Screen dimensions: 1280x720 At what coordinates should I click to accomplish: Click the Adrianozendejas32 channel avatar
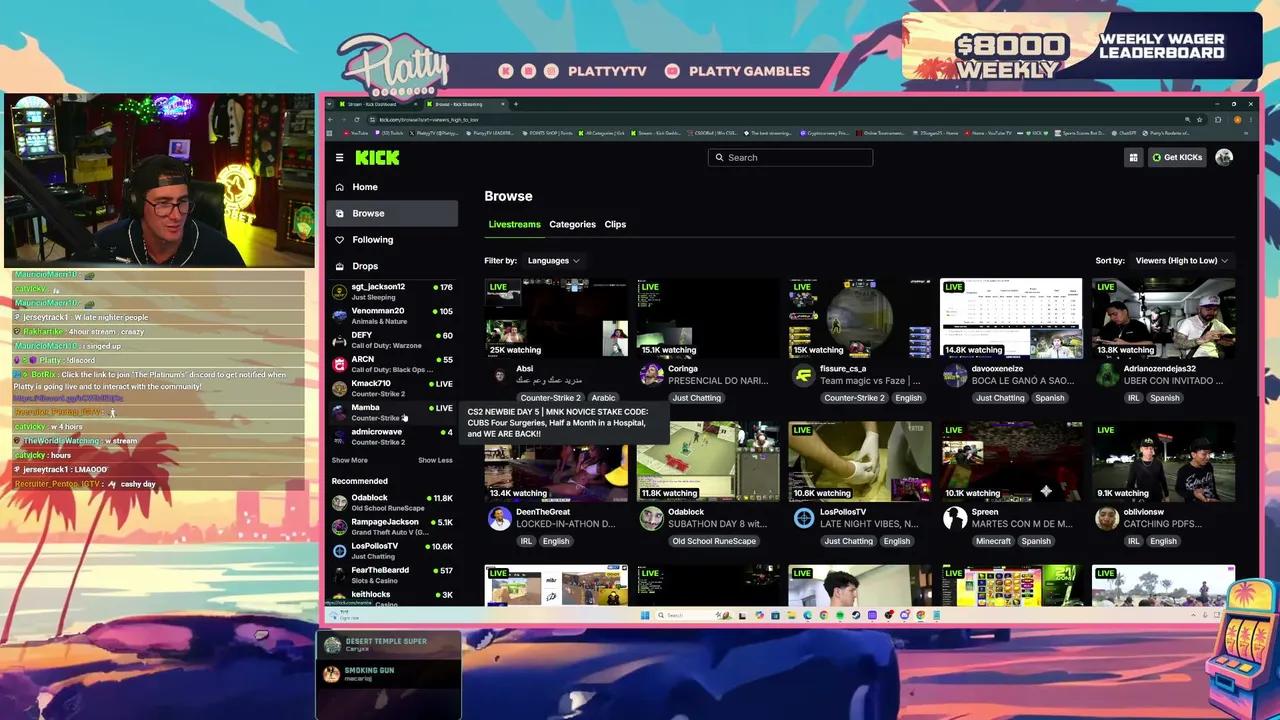(x=1107, y=375)
